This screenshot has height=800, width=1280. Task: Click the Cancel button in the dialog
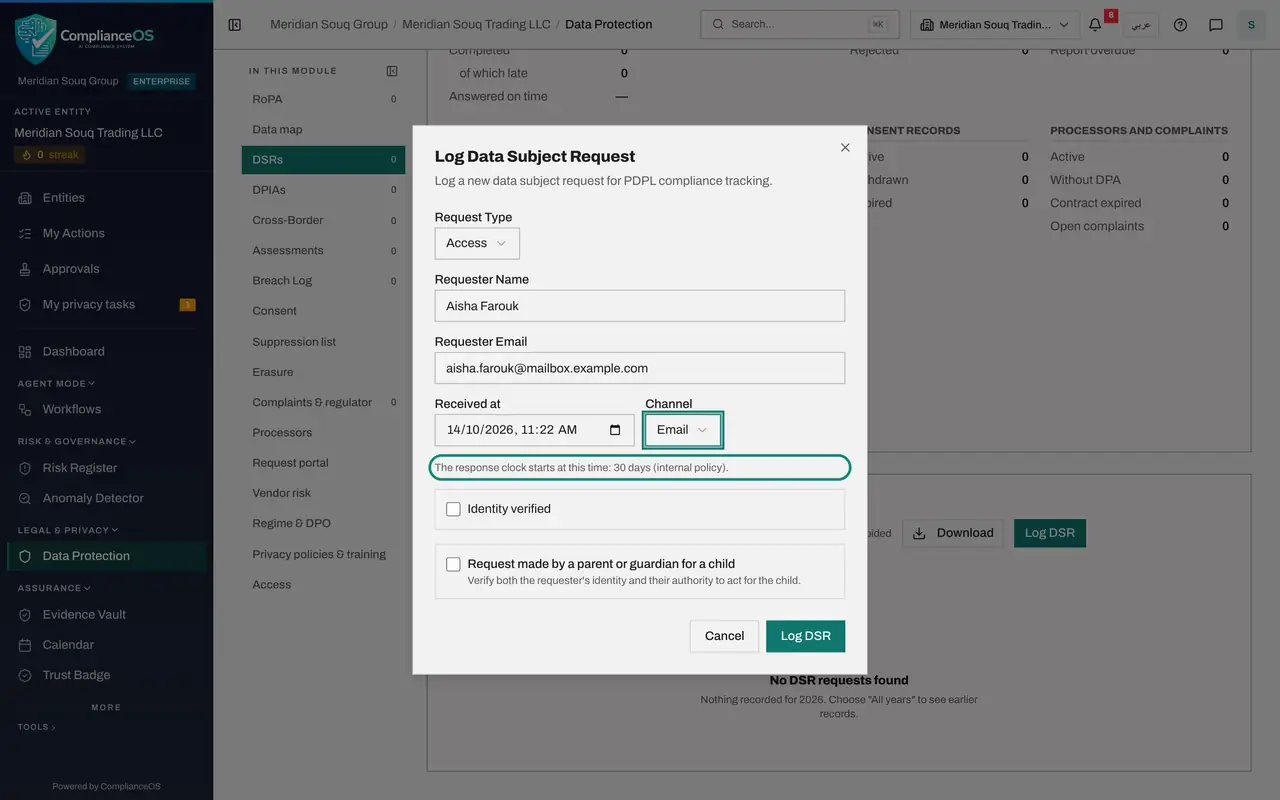tap(724, 636)
